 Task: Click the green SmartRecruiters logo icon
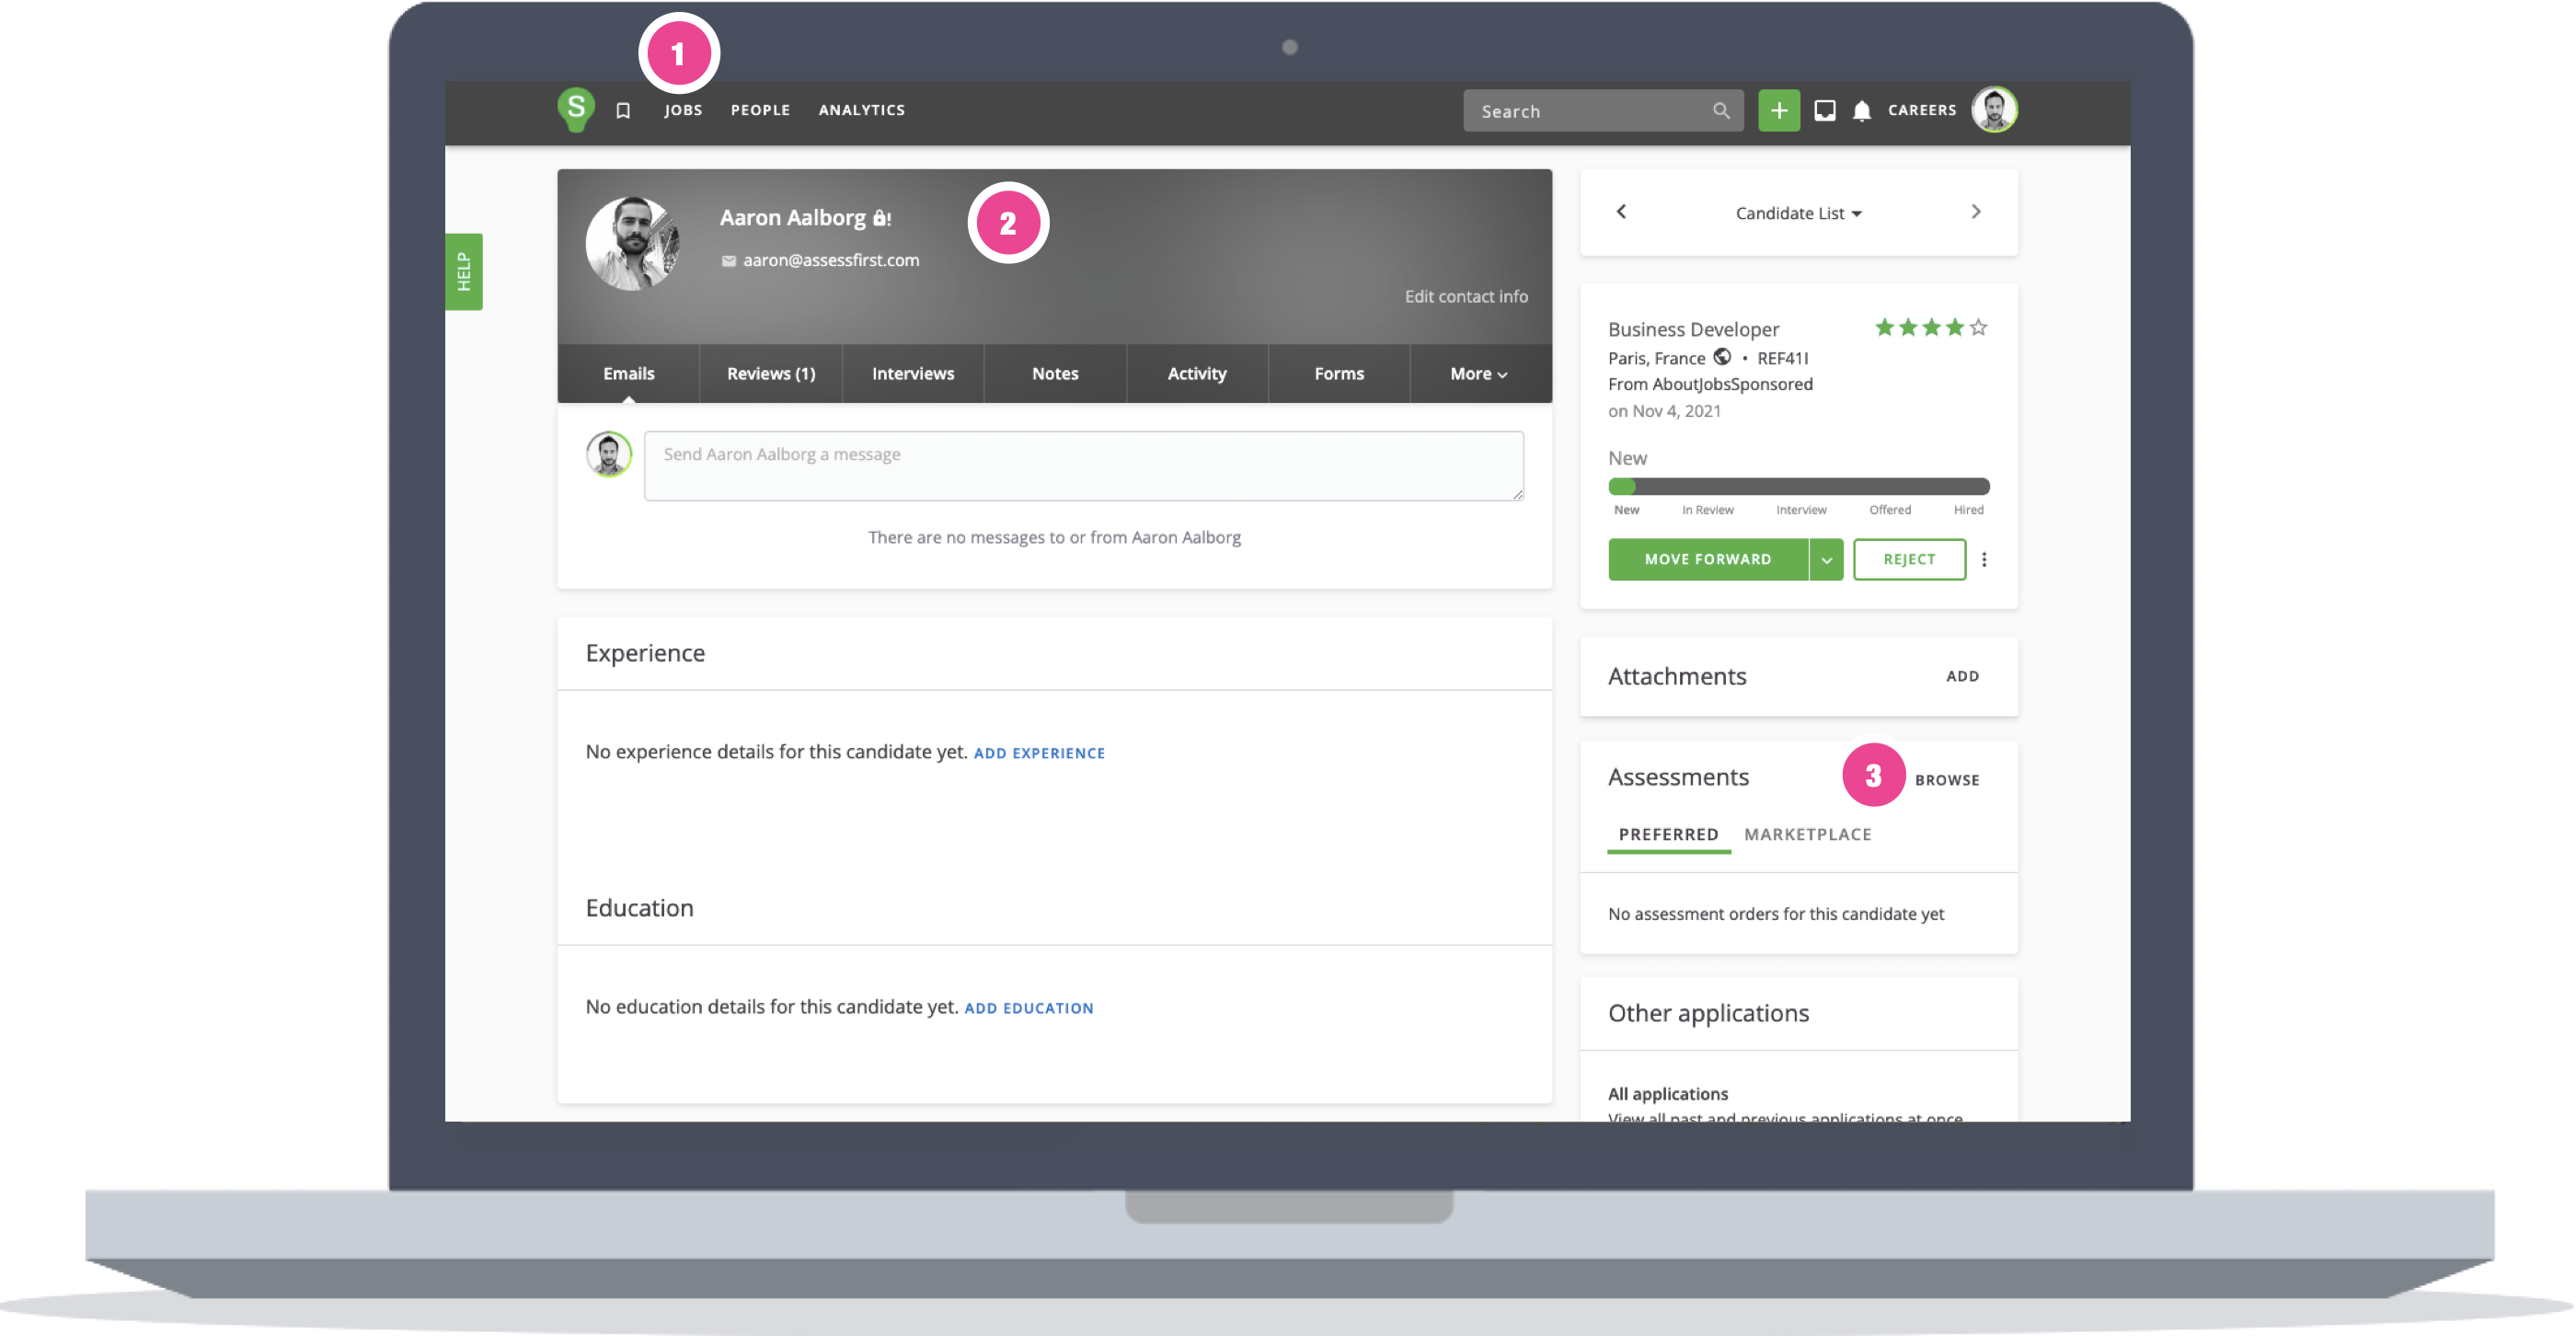576,109
